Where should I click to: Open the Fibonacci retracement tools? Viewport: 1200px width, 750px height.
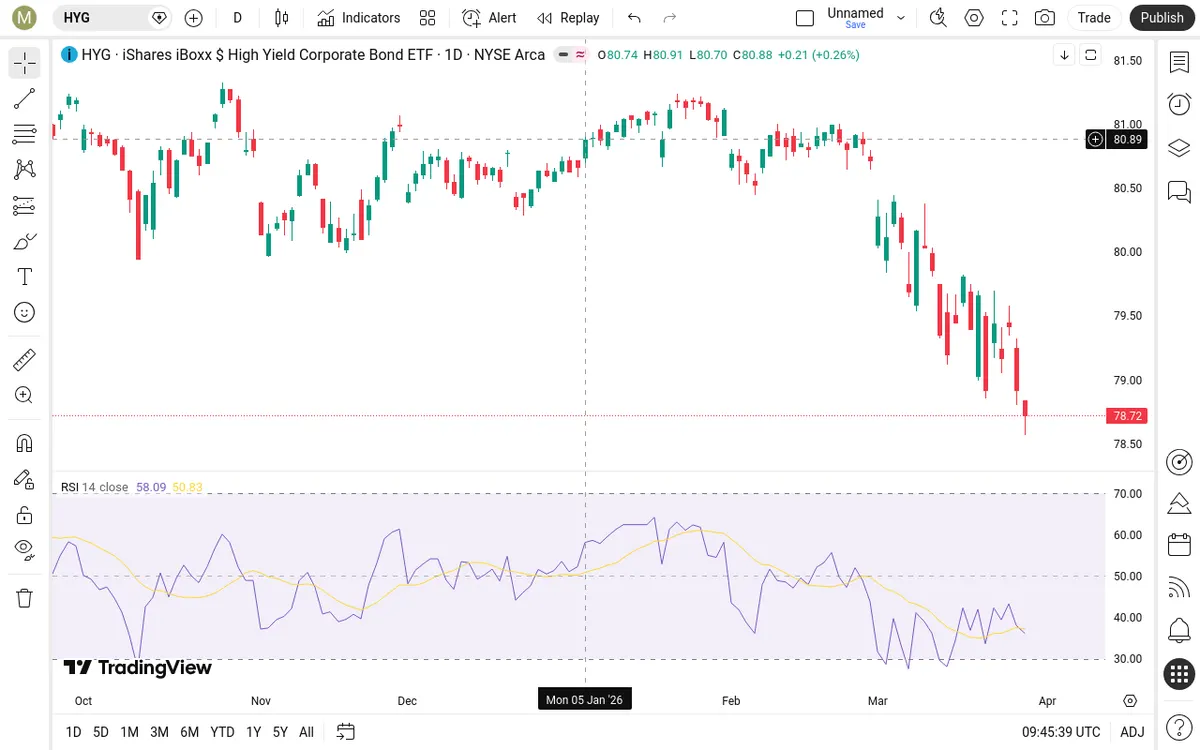click(x=25, y=134)
